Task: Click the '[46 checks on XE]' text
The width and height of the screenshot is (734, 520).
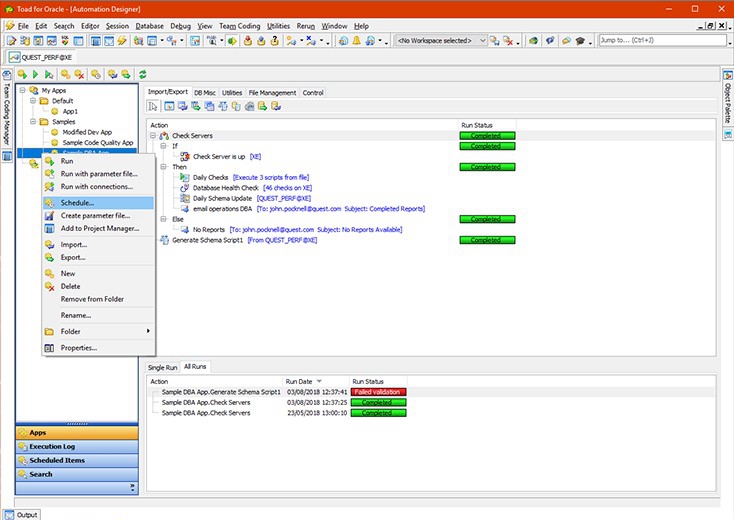Action: pyautogui.click(x=287, y=188)
